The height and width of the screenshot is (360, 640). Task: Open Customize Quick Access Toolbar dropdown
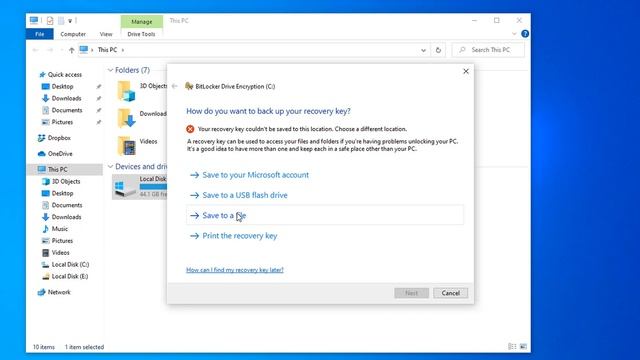coord(70,21)
